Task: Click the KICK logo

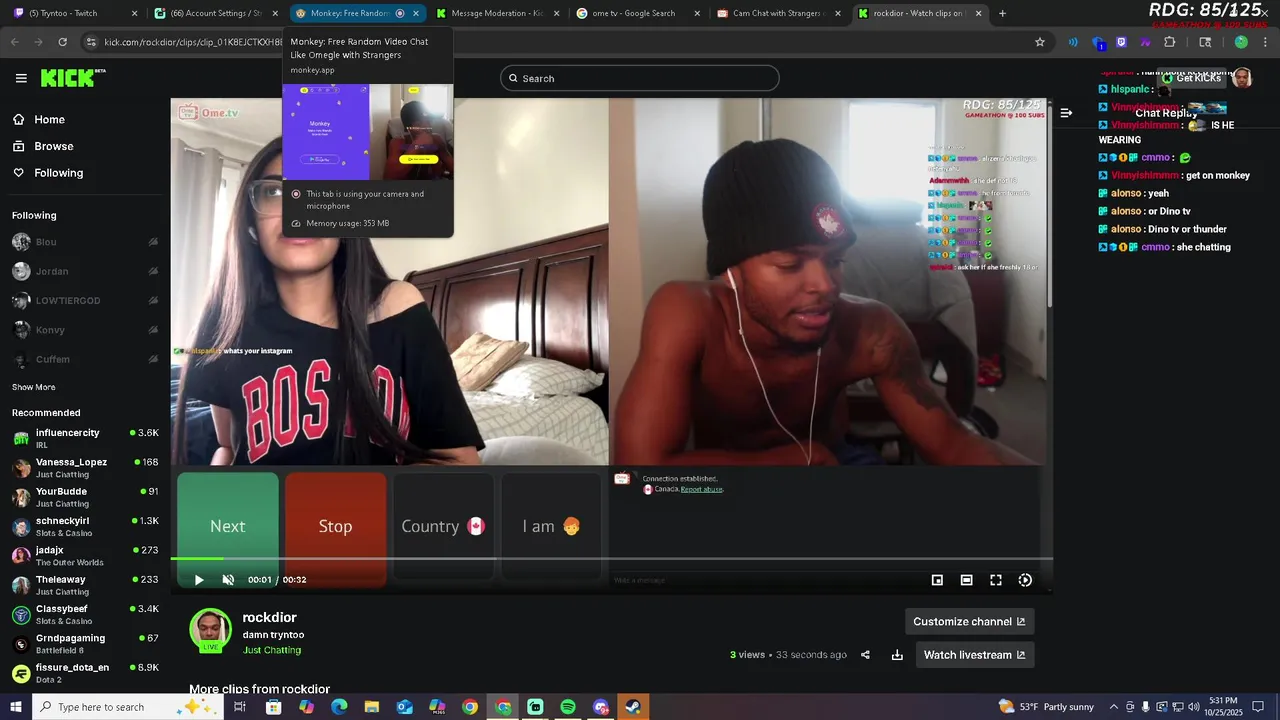Action: pyautogui.click(x=72, y=78)
